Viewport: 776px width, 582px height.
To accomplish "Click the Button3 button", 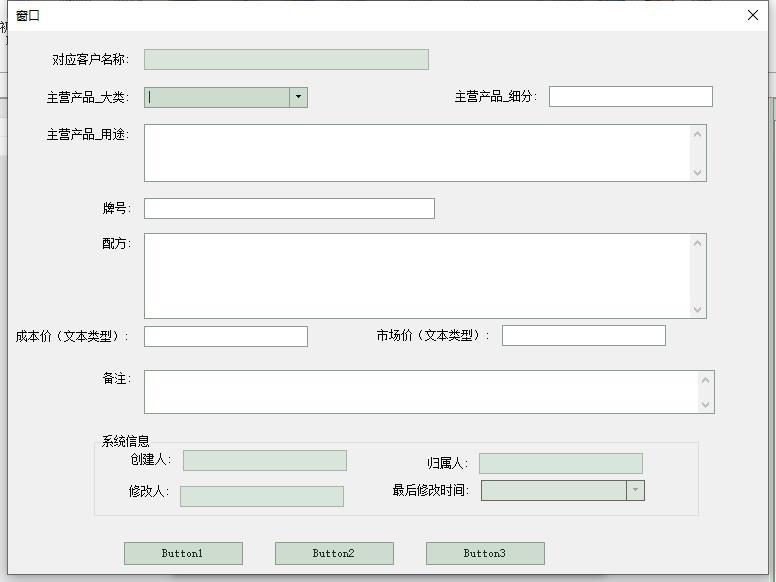I will coord(485,553).
